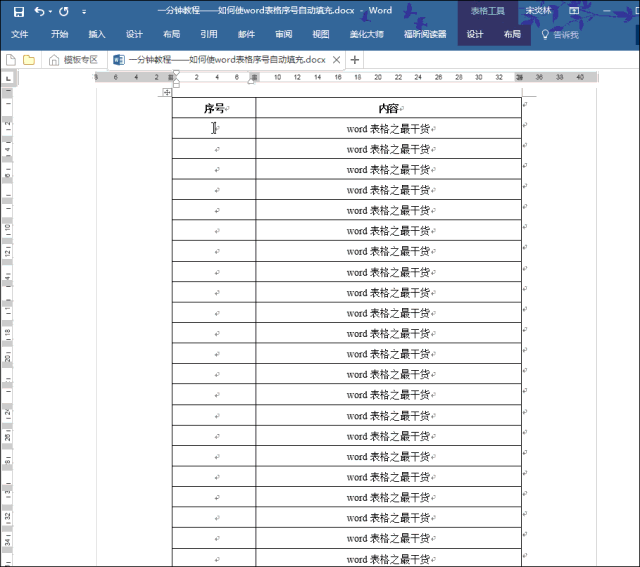
Task: Switch to the 开始 ribbon tab
Action: coord(60,34)
